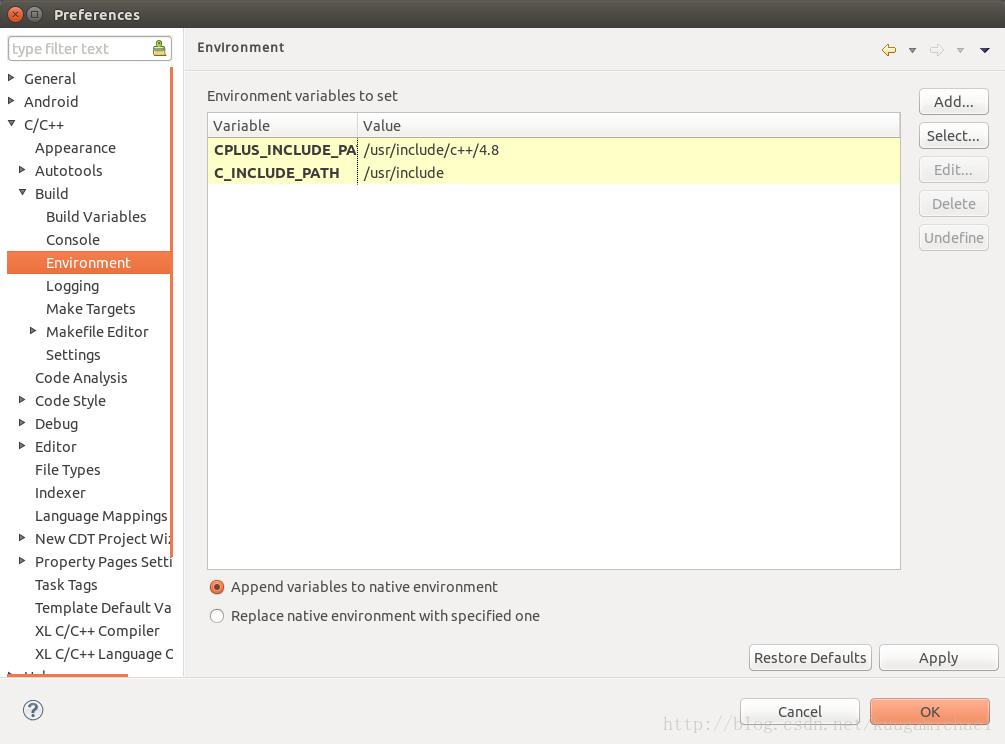Sort by the Variable column header

(x=283, y=126)
